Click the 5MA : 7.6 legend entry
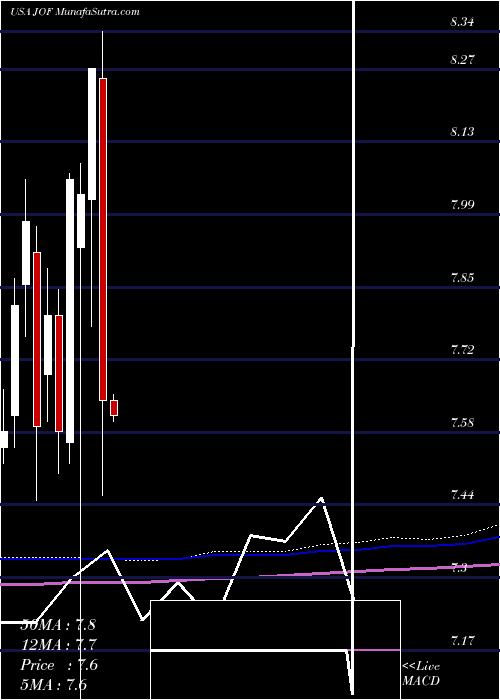Image resolution: width=500 pixels, height=700 pixels. point(54,685)
